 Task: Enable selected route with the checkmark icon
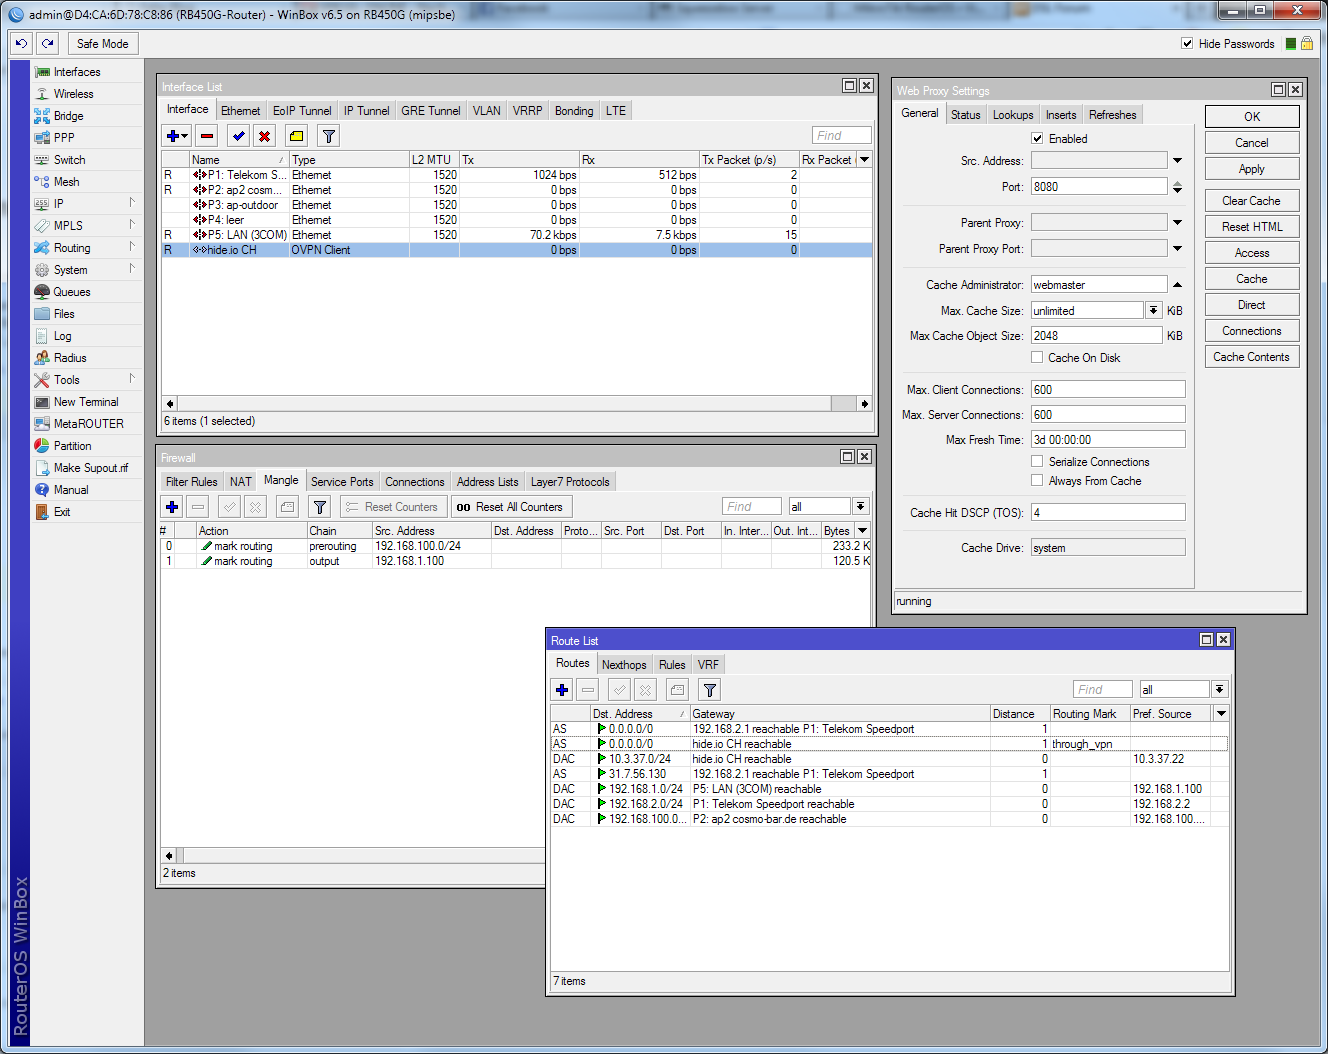pos(618,689)
